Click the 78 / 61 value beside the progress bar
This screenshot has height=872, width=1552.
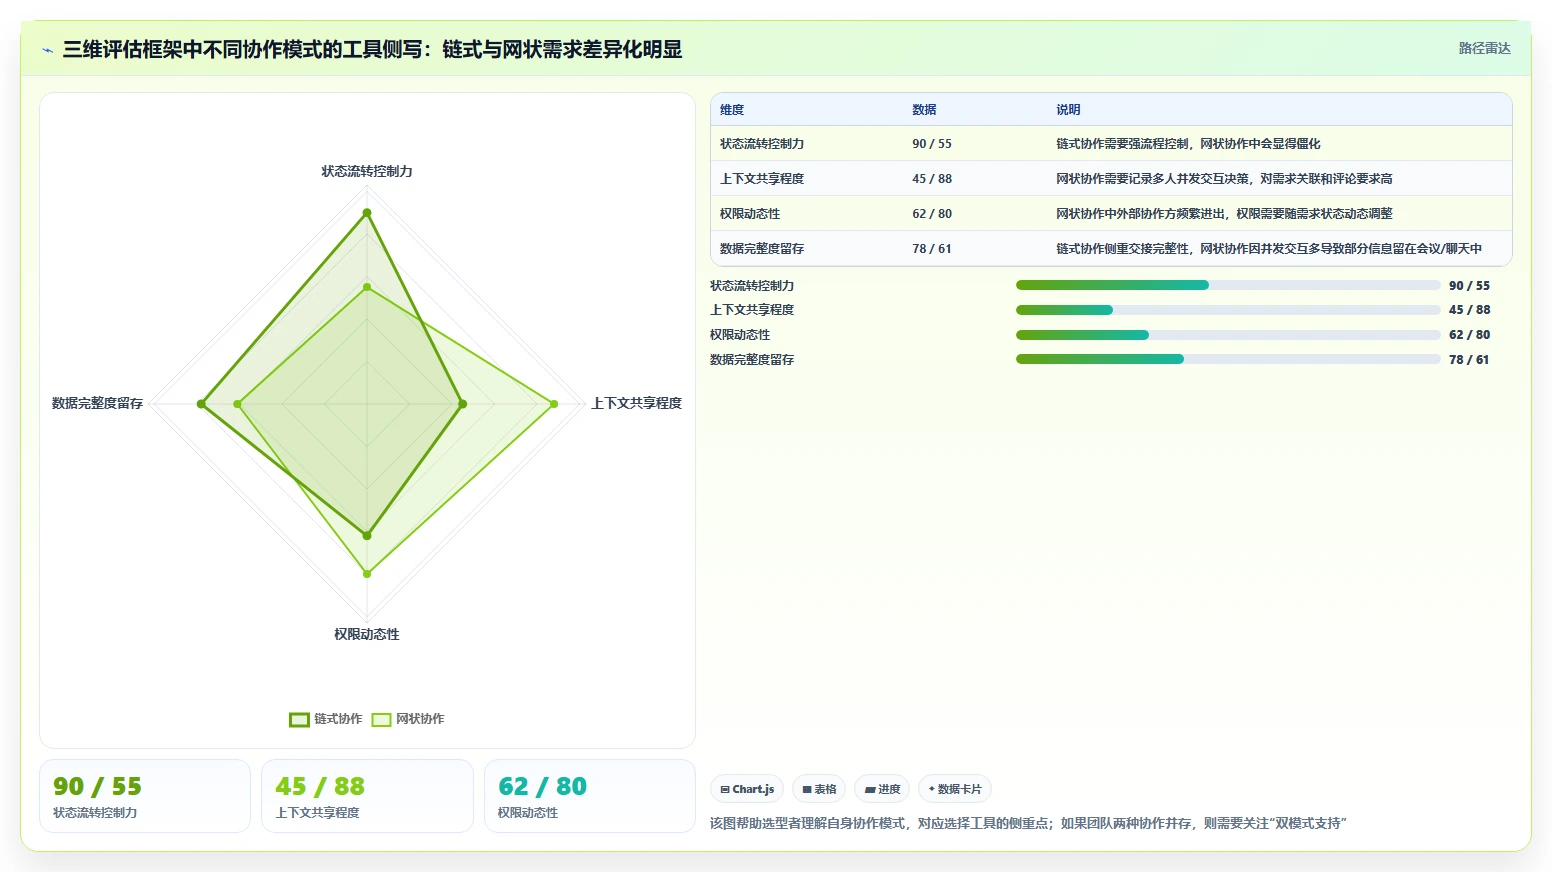tap(1469, 360)
